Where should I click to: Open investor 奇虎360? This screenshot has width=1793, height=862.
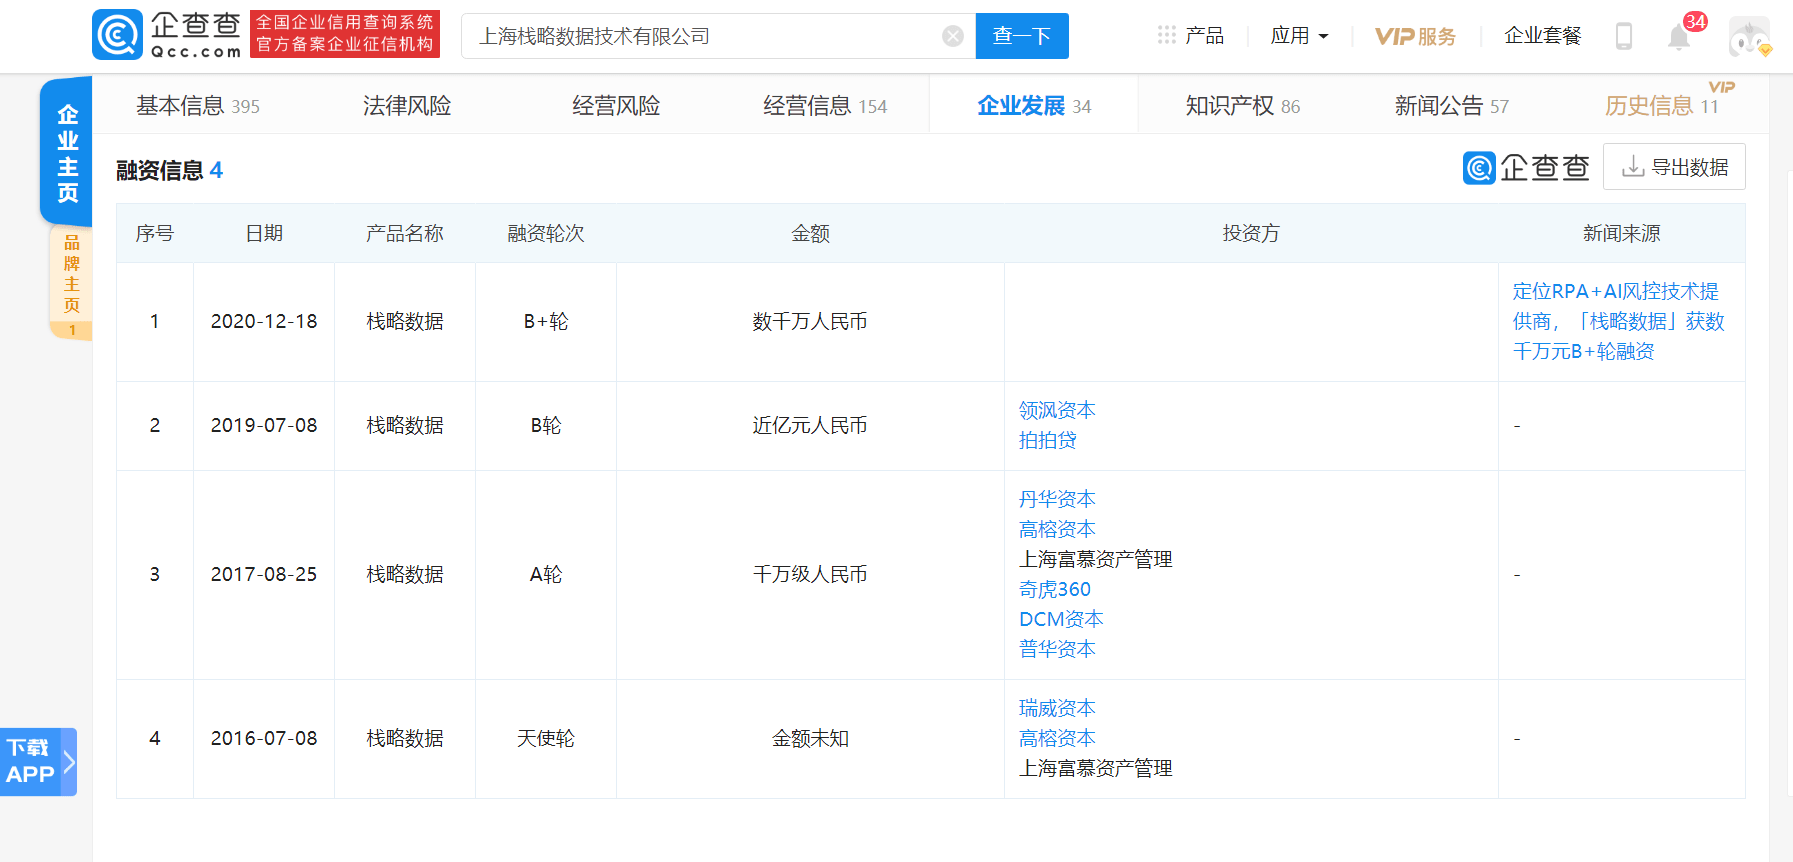1055,589
